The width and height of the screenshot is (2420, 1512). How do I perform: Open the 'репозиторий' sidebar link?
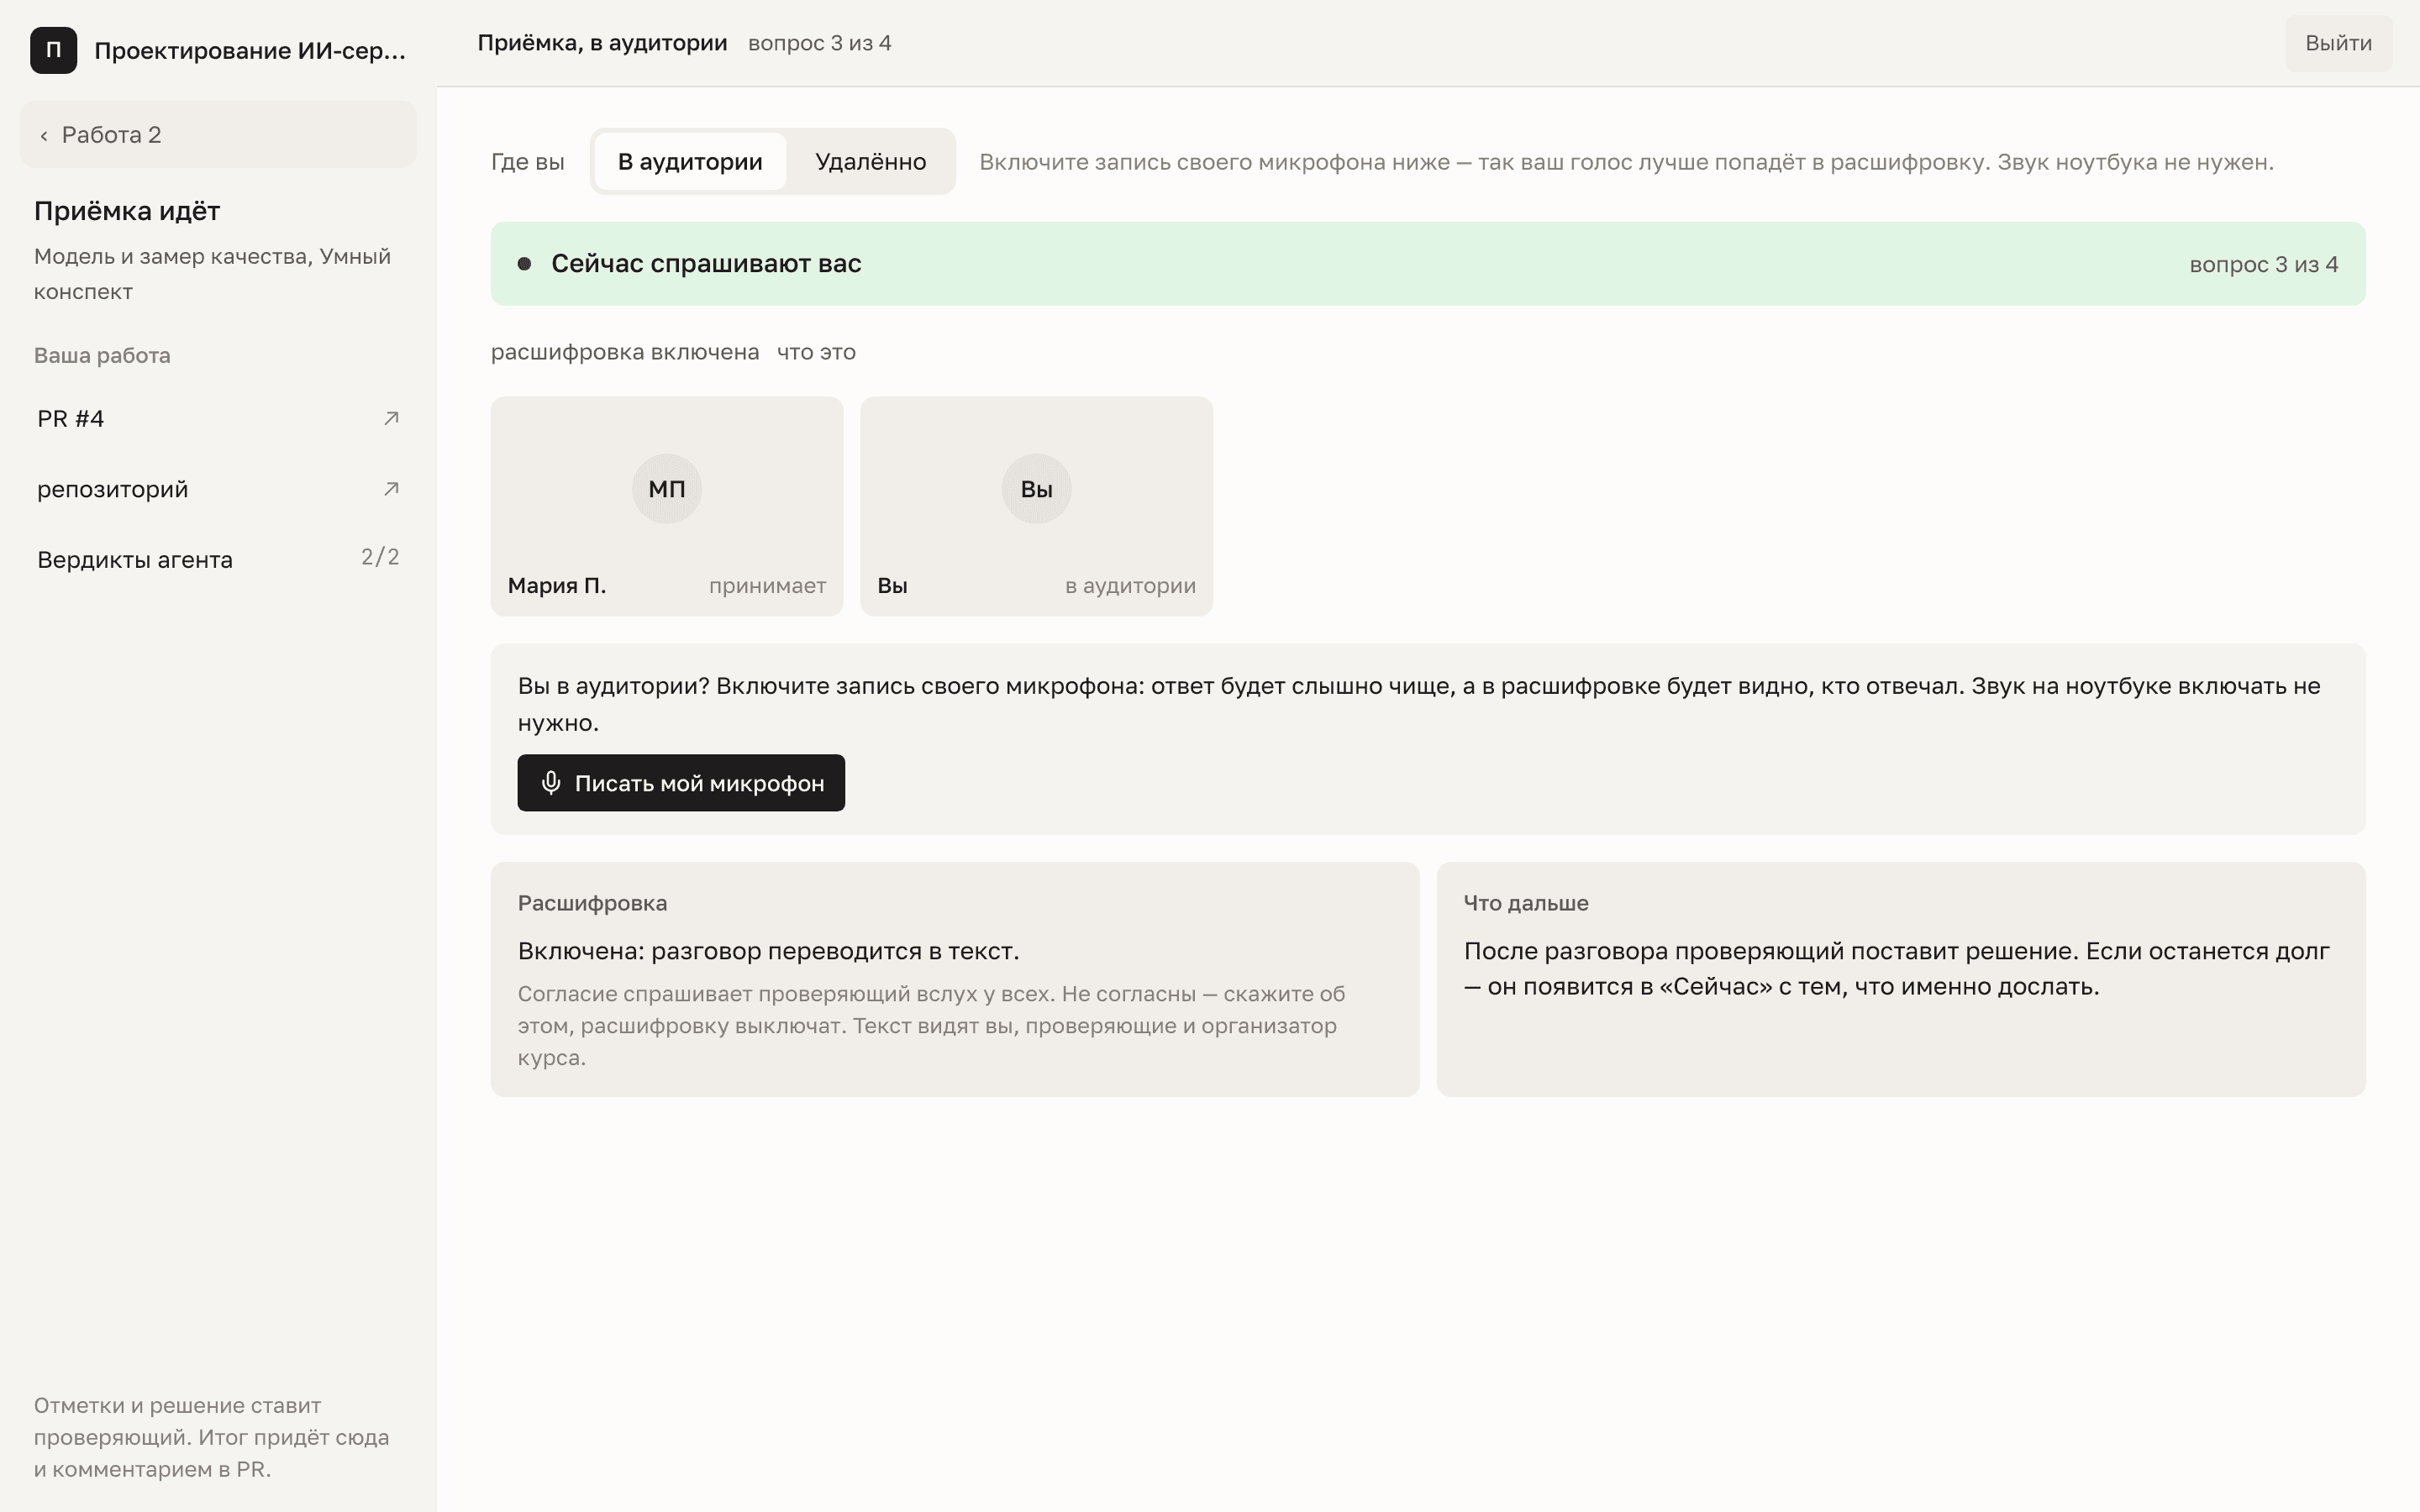pyautogui.click(x=218, y=489)
